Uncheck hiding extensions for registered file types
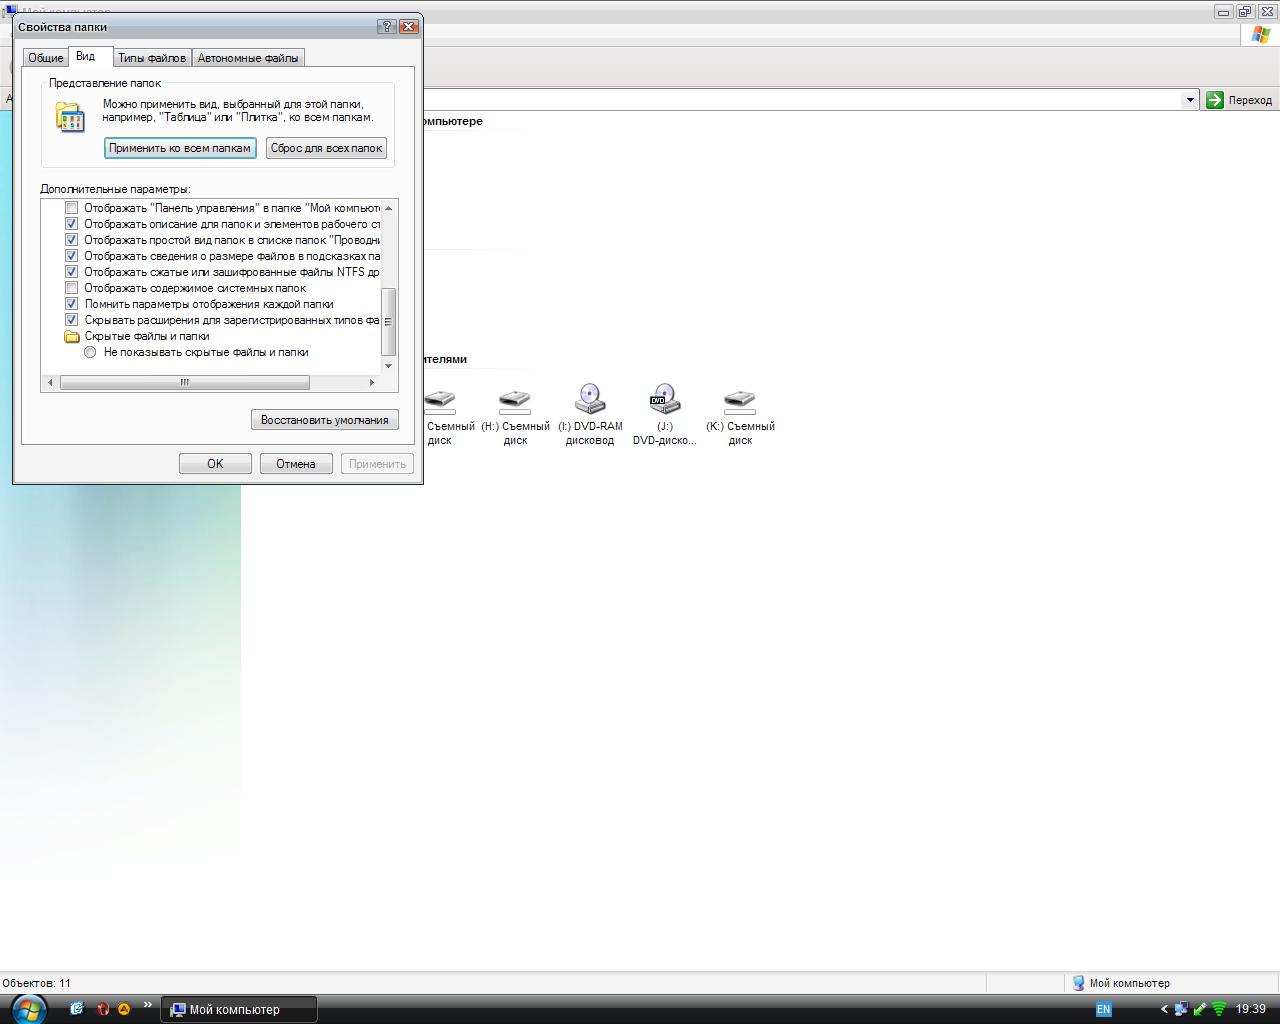Image resolution: width=1280 pixels, height=1024 pixels. (71, 320)
